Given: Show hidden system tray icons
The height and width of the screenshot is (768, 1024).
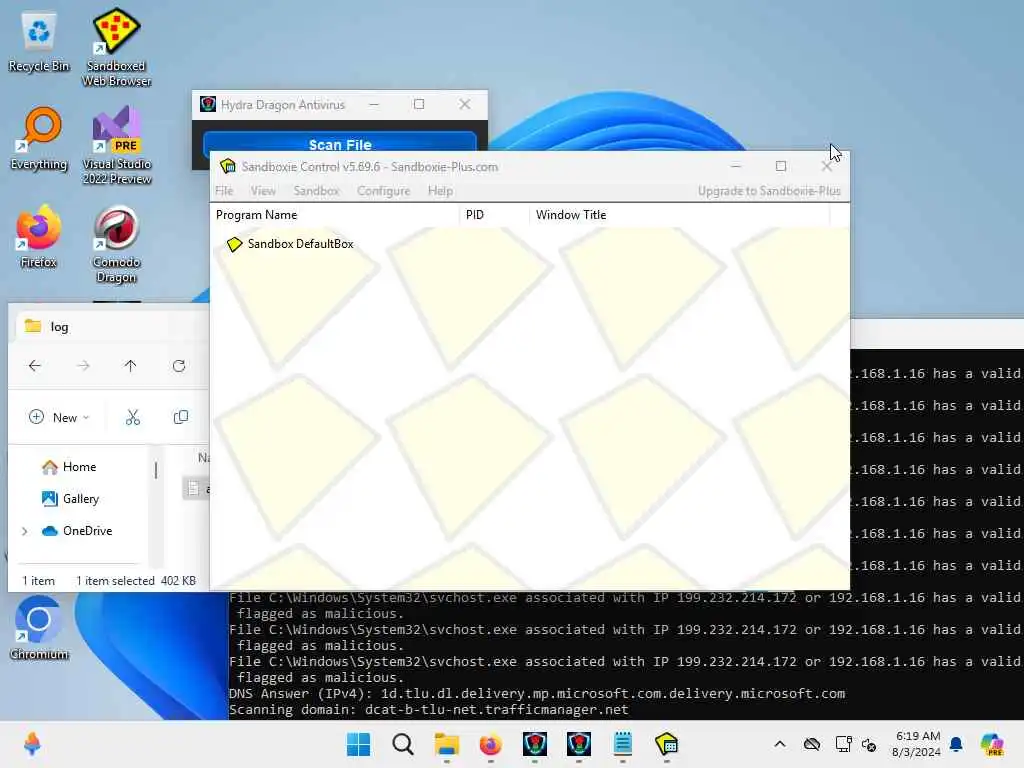Looking at the screenshot, I should tap(780, 744).
